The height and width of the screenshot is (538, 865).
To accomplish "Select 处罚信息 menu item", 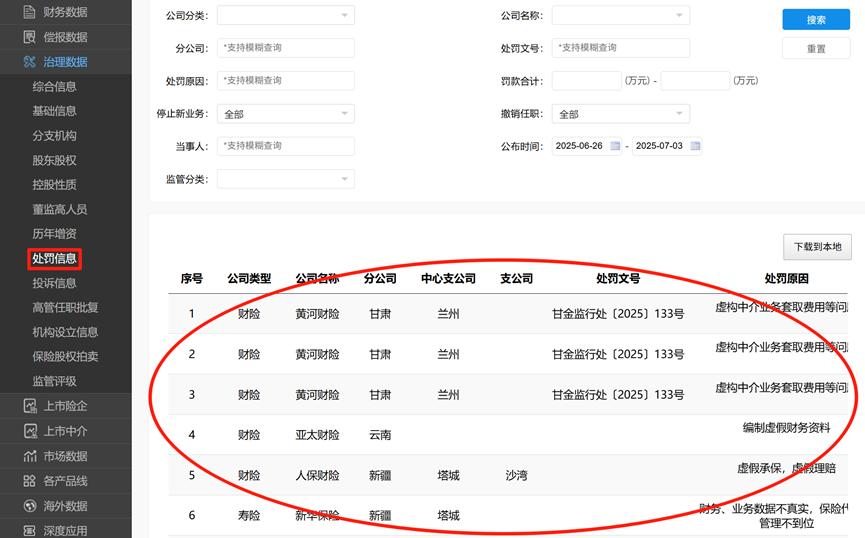I will [x=54, y=259].
